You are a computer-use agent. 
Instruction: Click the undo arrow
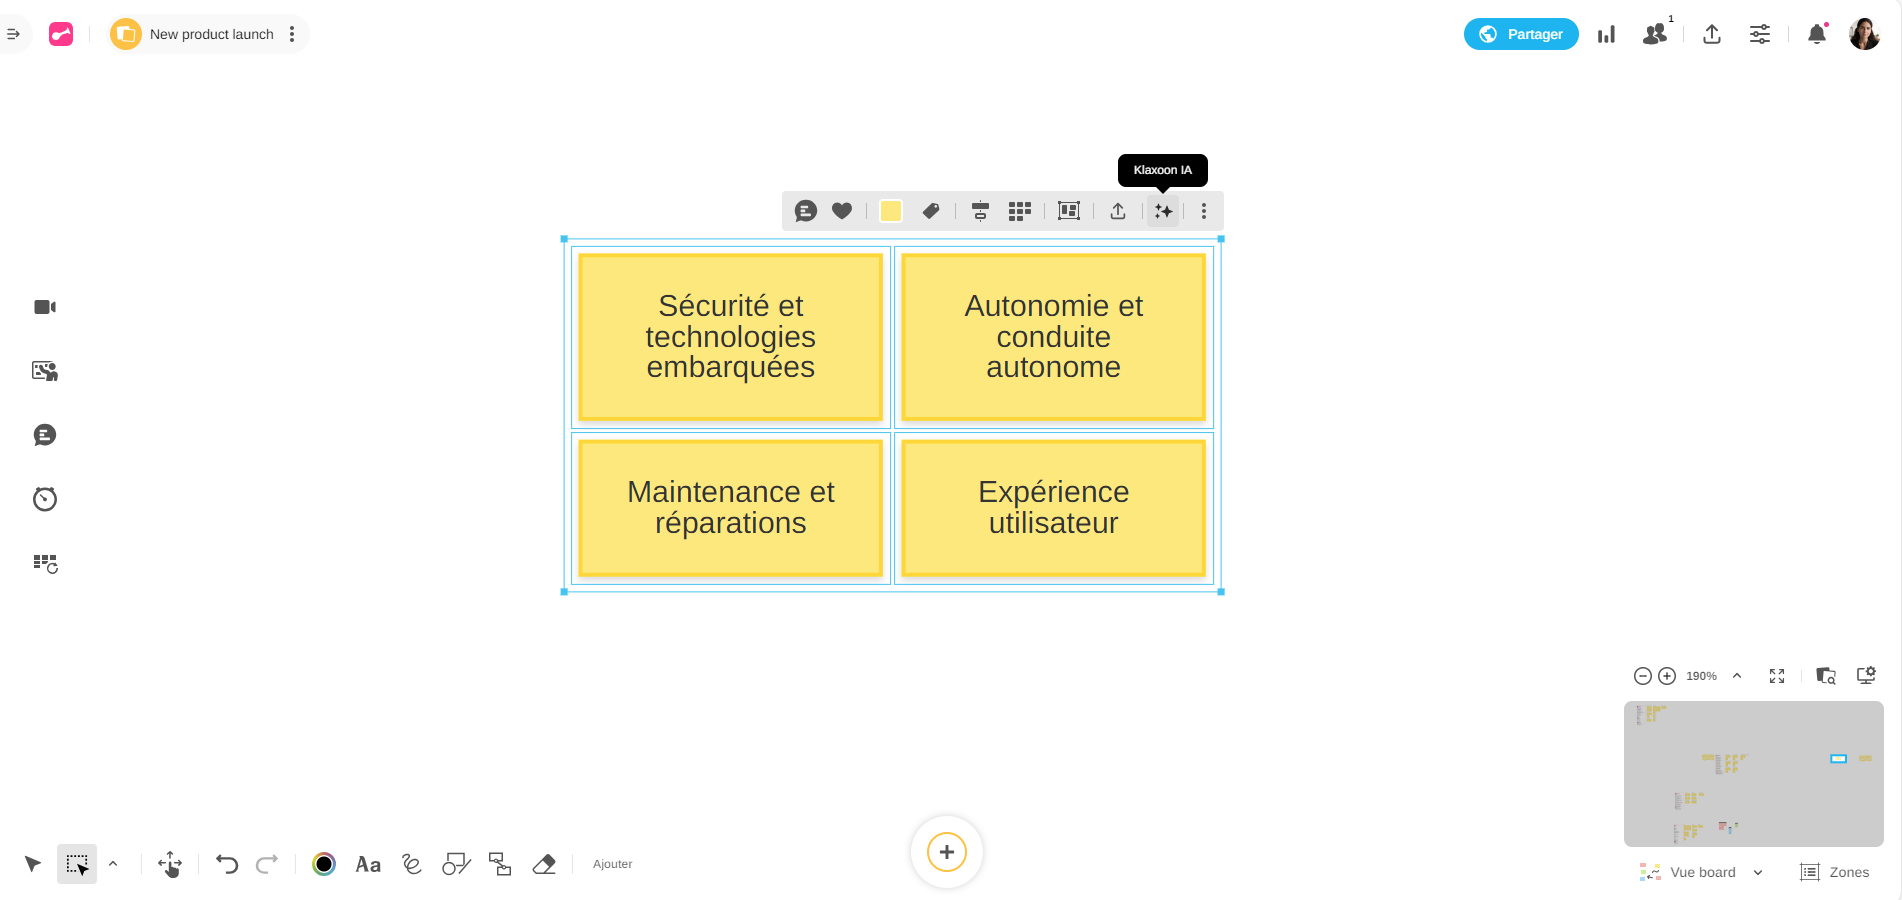(227, 864)
